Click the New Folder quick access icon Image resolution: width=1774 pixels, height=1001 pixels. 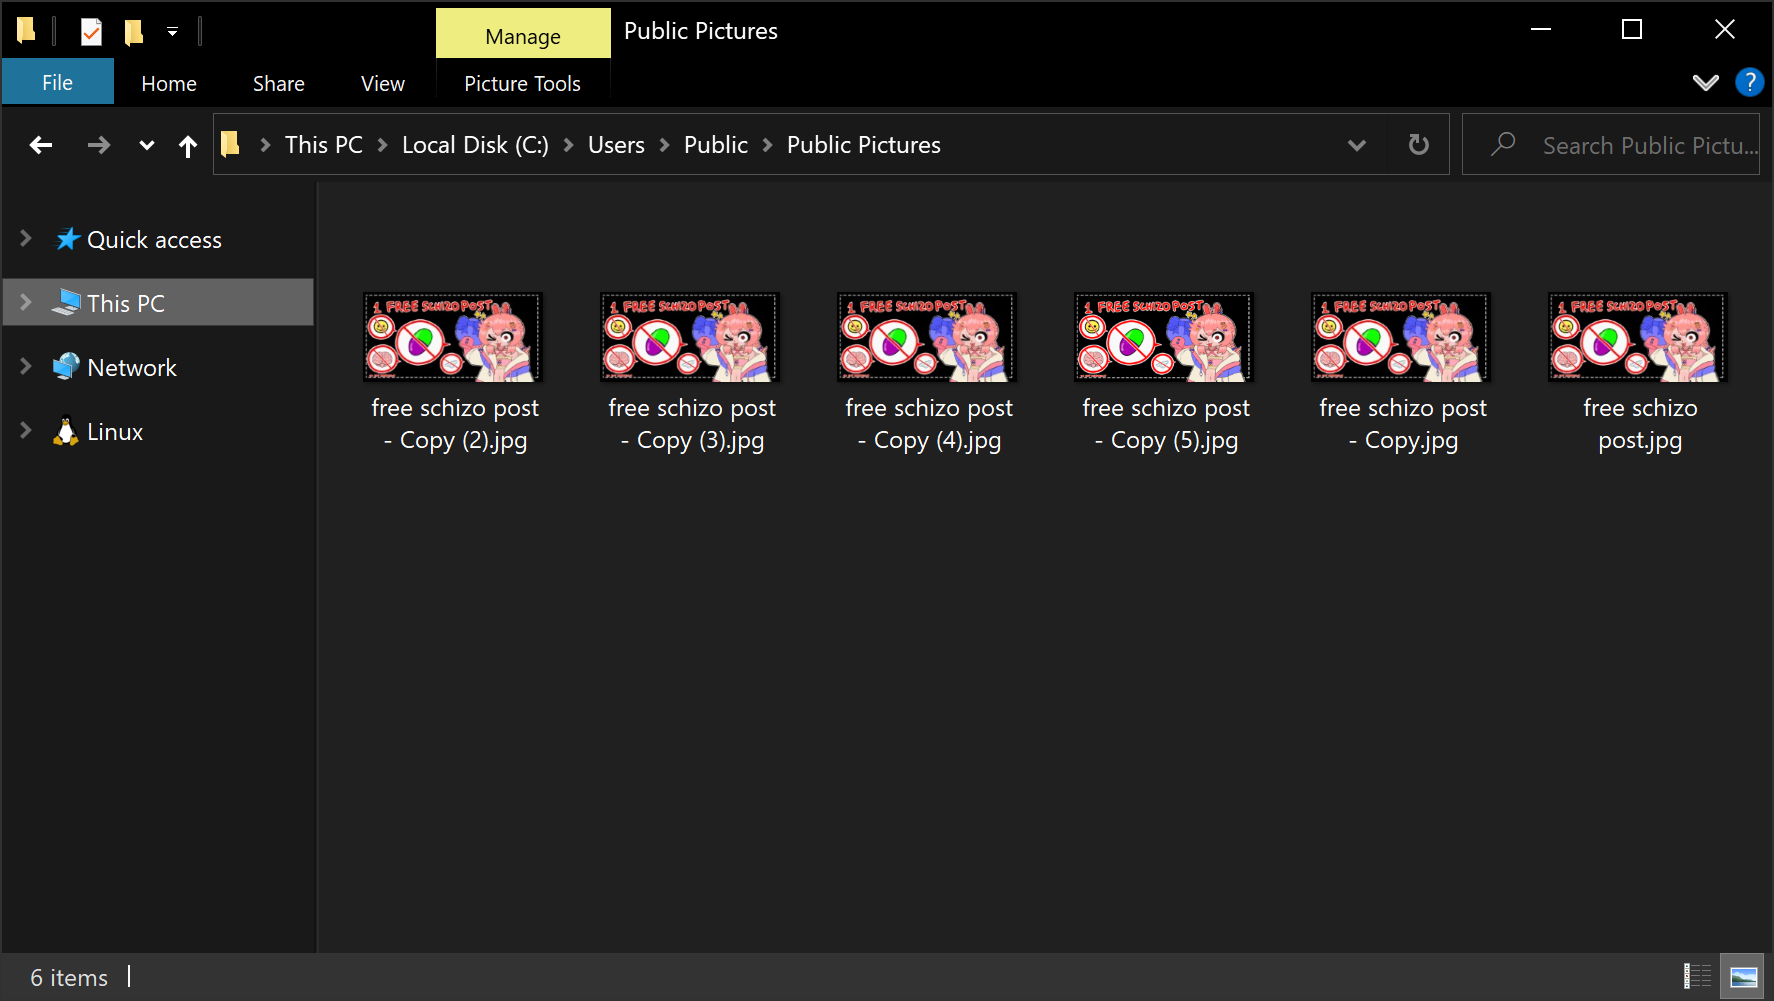[x=133, y=32]
